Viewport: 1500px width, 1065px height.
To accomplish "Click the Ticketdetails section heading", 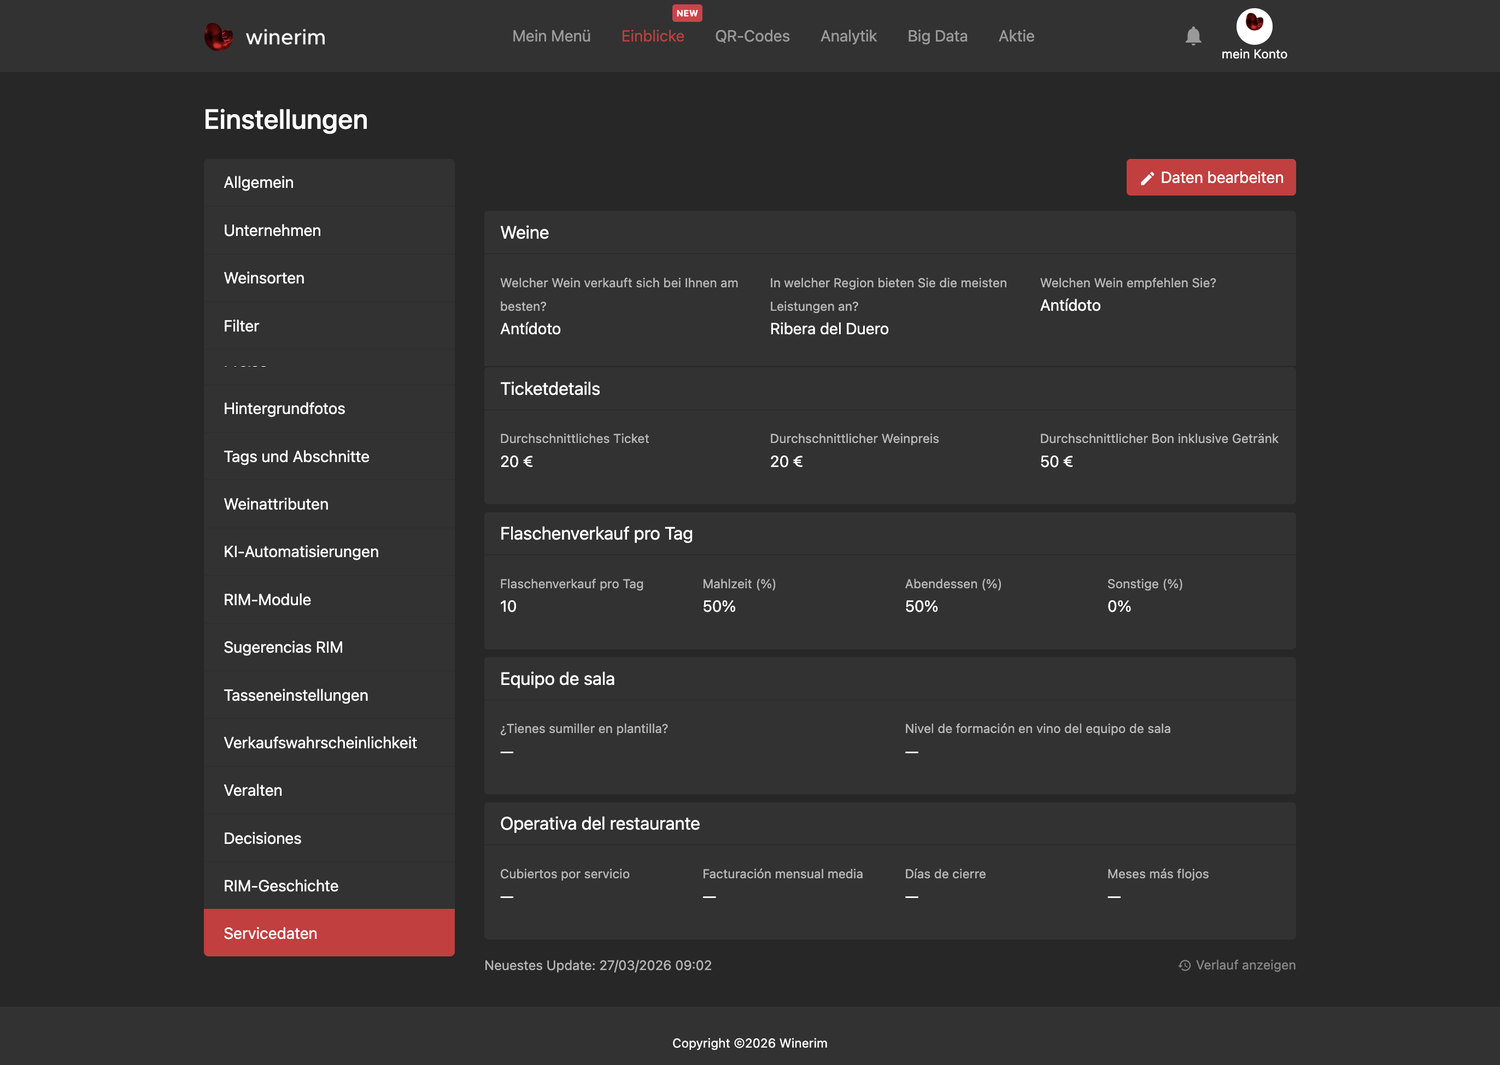I will click(550, 389).
